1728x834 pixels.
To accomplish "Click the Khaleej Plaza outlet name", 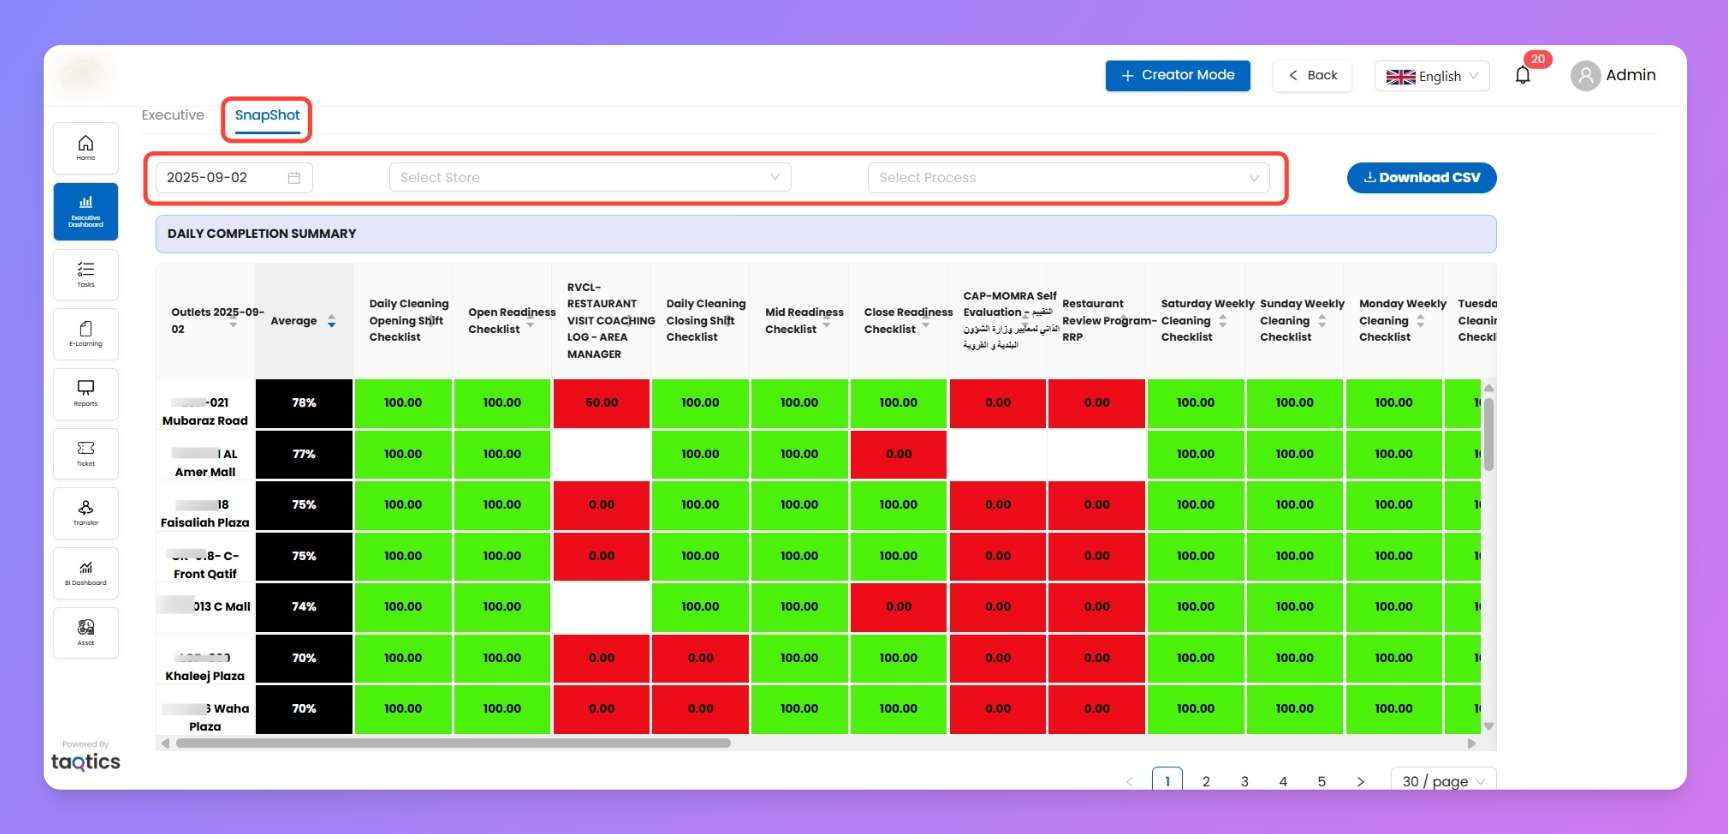I will 205,676.
